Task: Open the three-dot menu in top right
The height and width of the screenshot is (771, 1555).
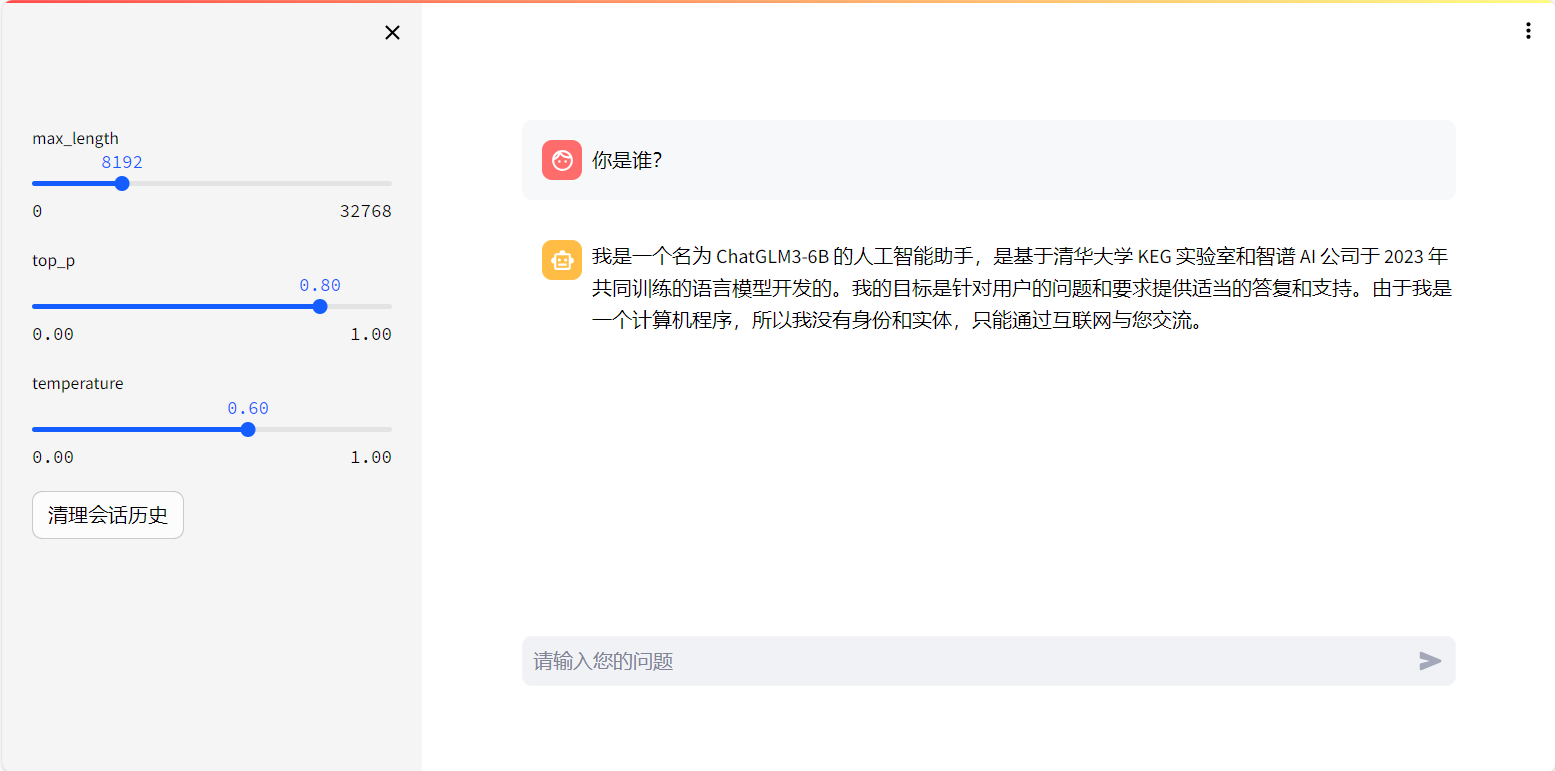Action: click(1527, 31)
